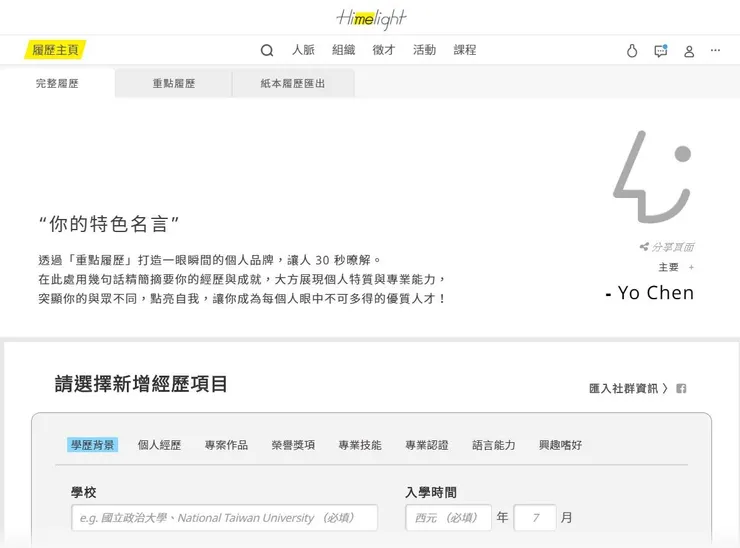Go to 履歷主頁
740x548 pixels.
[55, 50]
